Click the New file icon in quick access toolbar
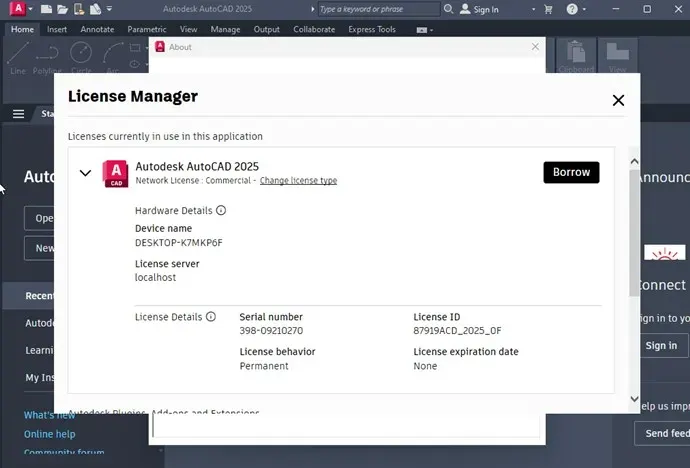 click(x=46, y=9)
